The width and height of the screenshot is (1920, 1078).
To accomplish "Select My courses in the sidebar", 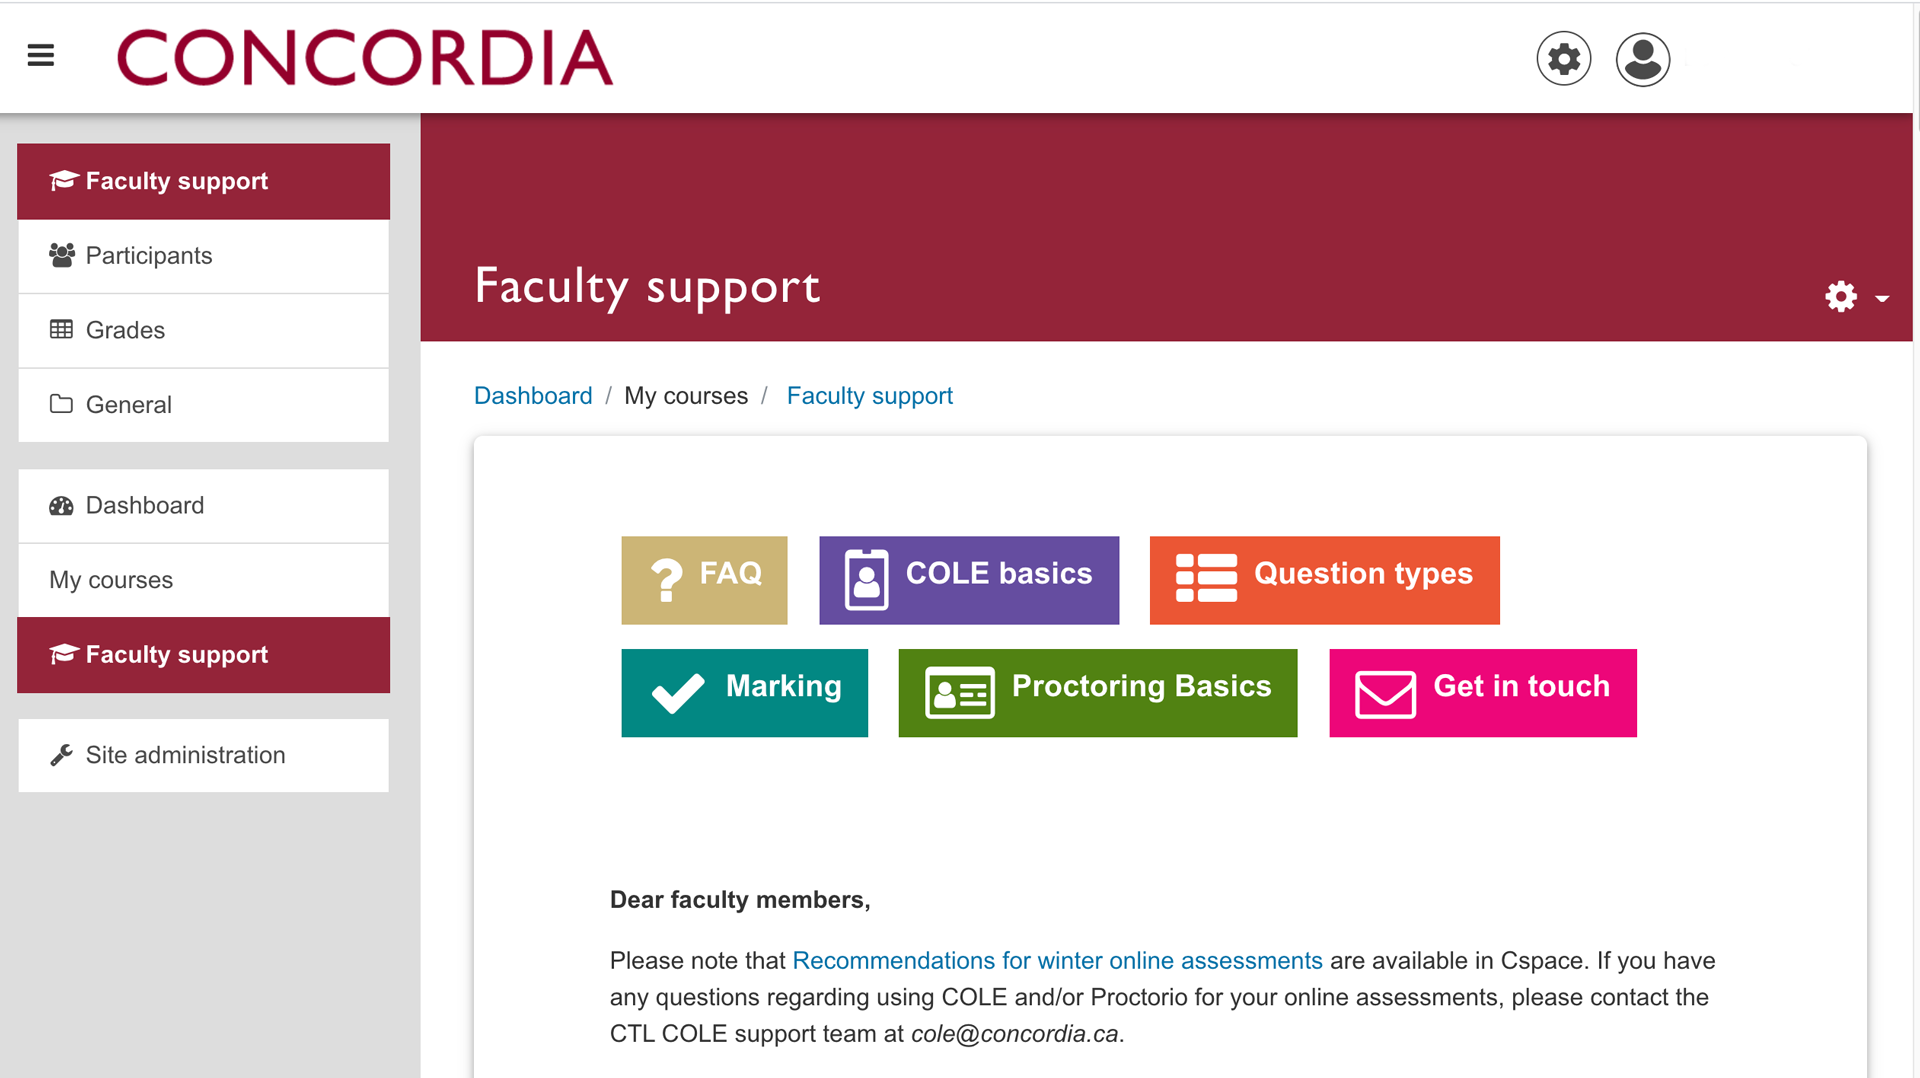I will pyautogui.click(x=110, y=580).
